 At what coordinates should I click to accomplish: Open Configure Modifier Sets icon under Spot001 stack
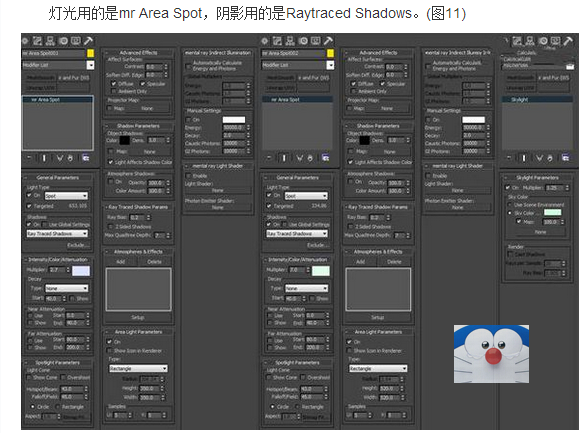86,158
